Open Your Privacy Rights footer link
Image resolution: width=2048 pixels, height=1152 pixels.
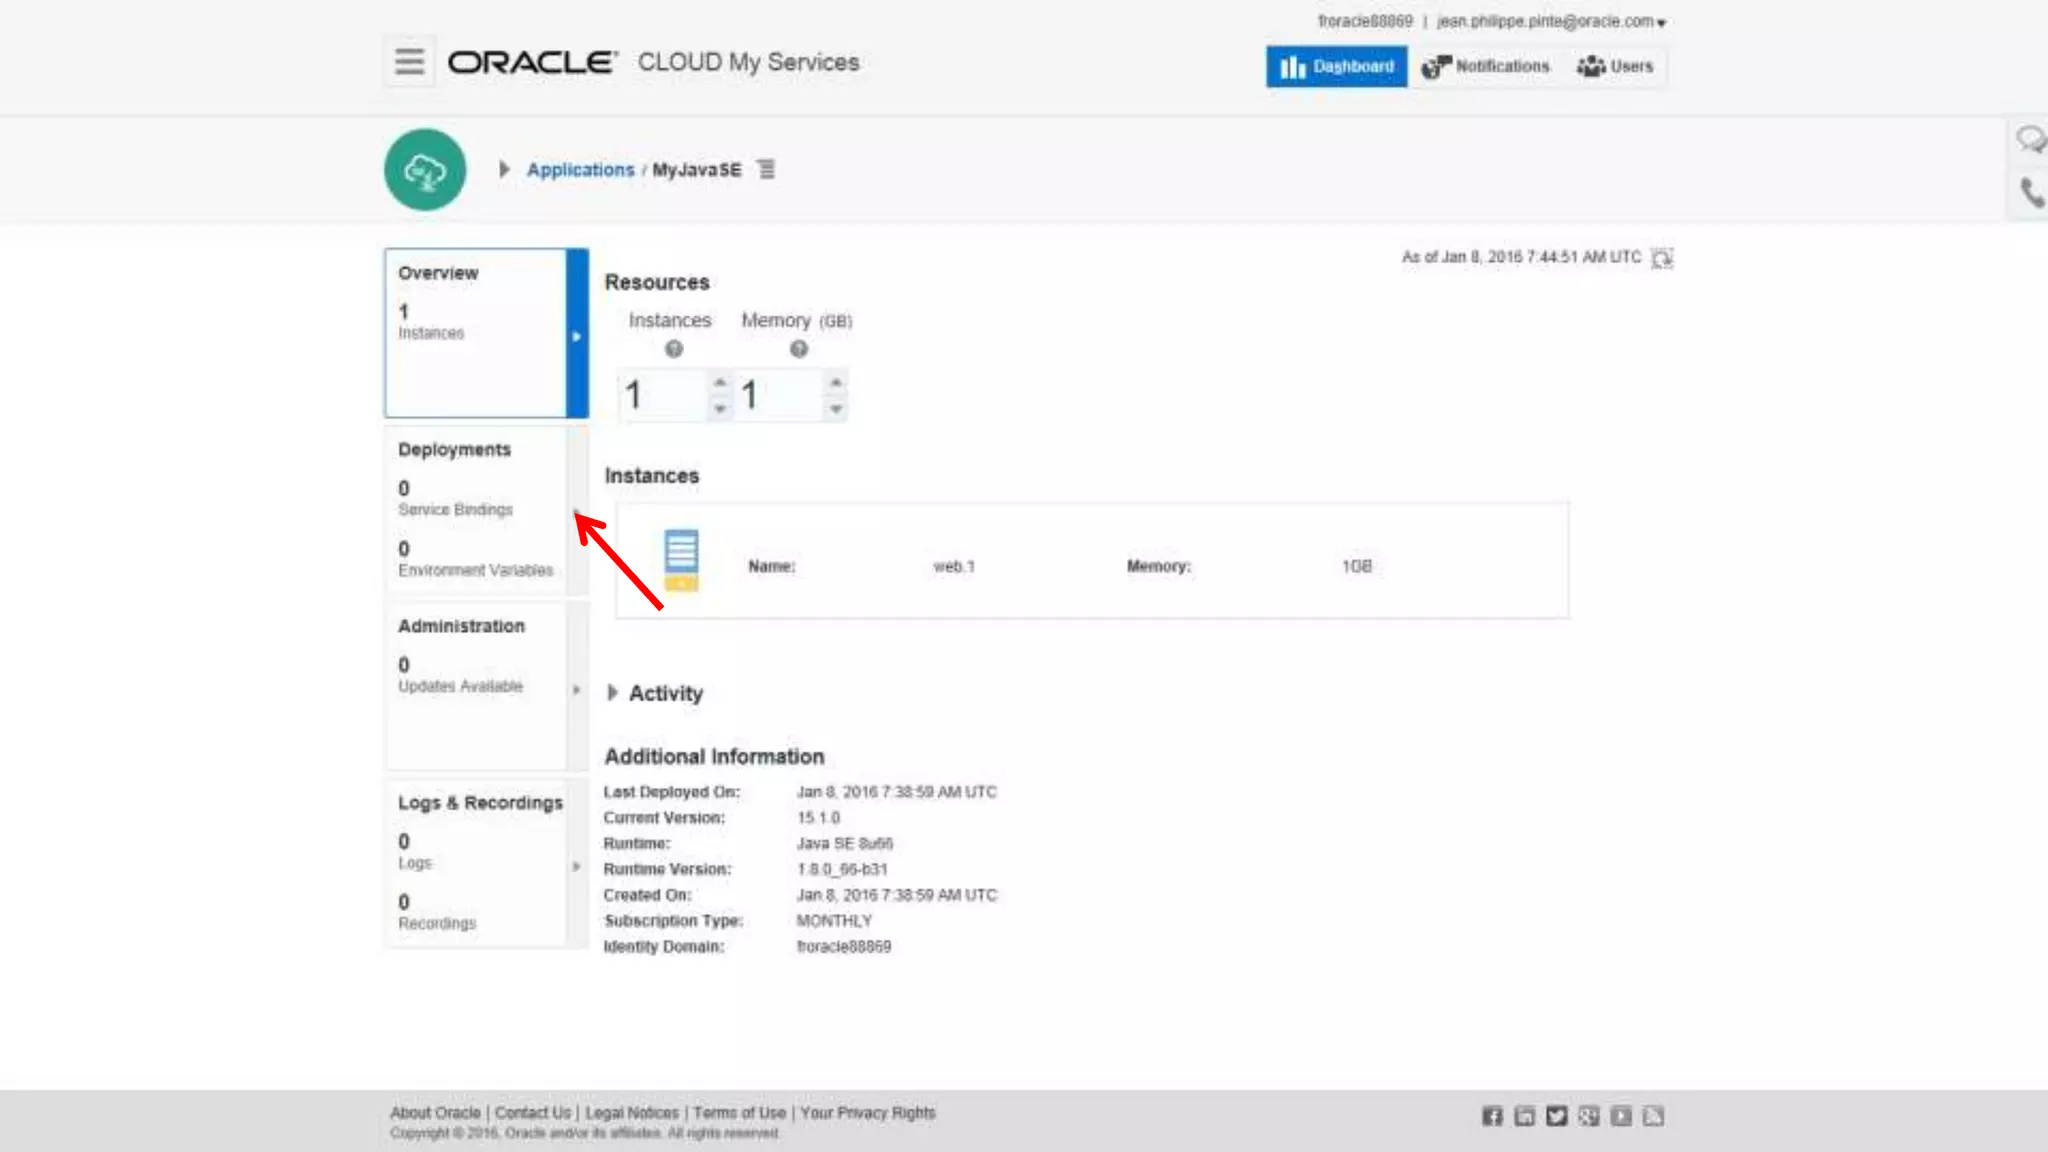click(868, 1113)
